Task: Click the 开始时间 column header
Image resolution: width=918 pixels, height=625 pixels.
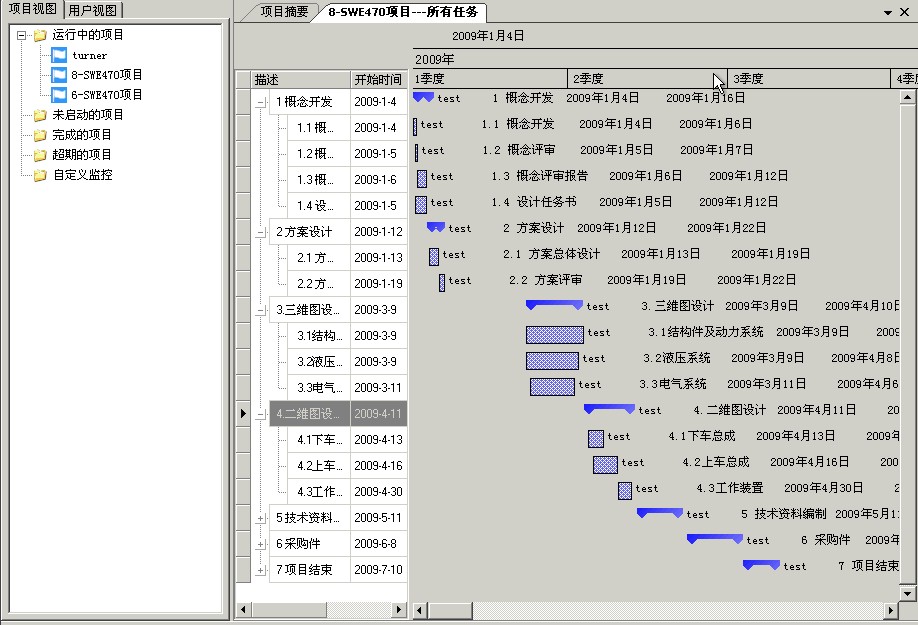Action: [x=378, y=80]
